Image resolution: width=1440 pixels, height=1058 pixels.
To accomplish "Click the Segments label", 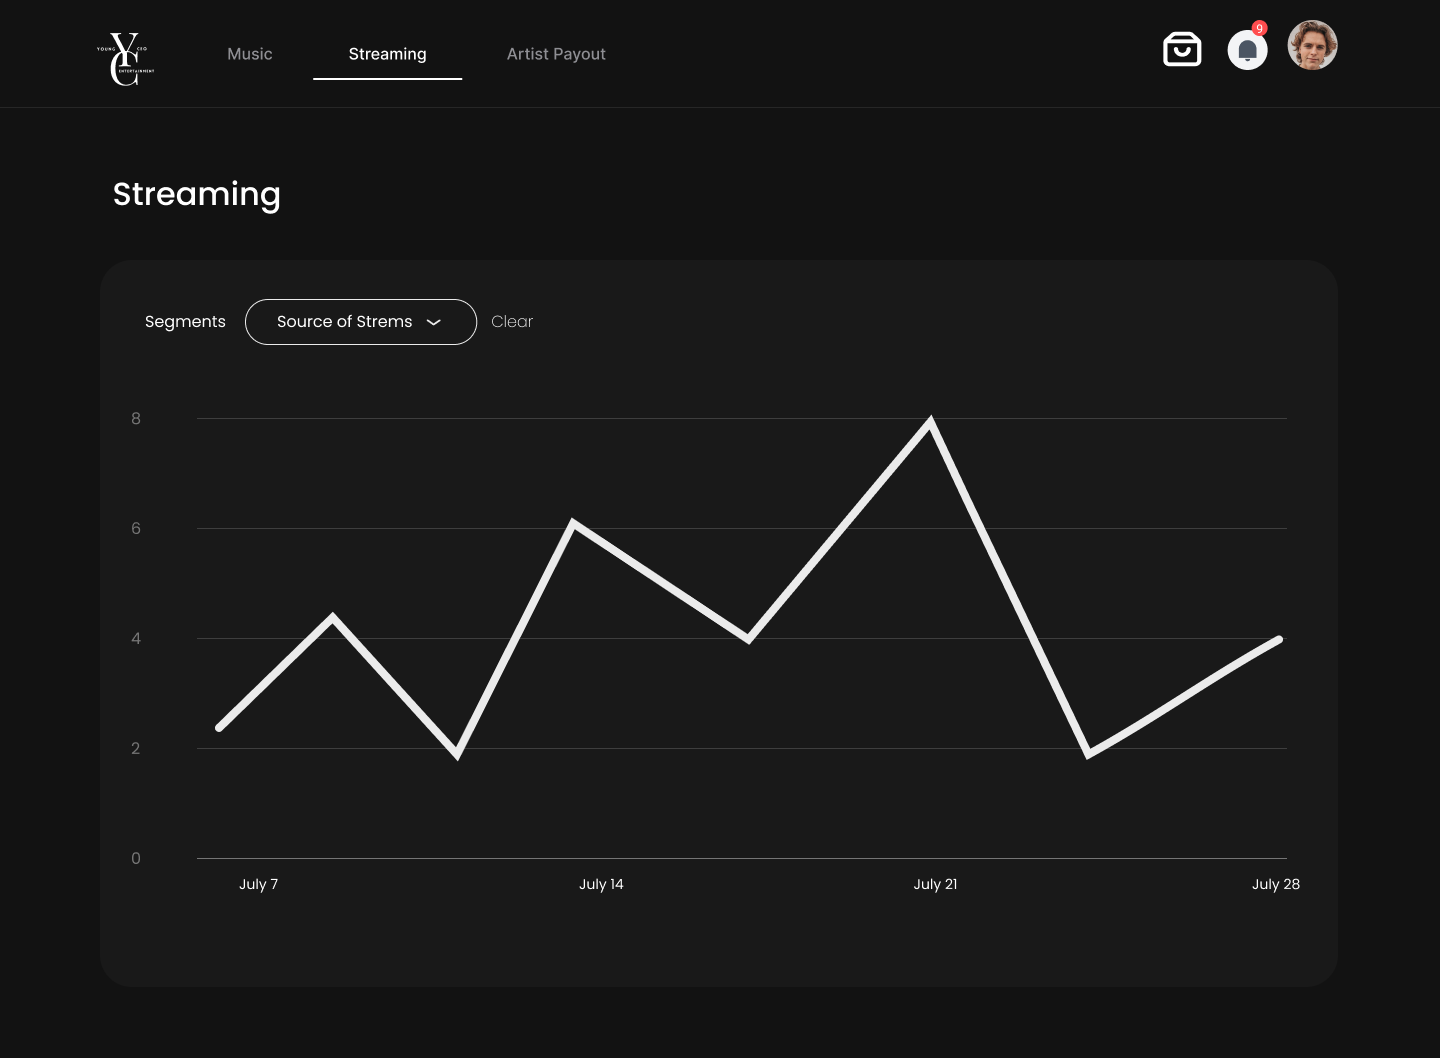I will tap(185, 322).
